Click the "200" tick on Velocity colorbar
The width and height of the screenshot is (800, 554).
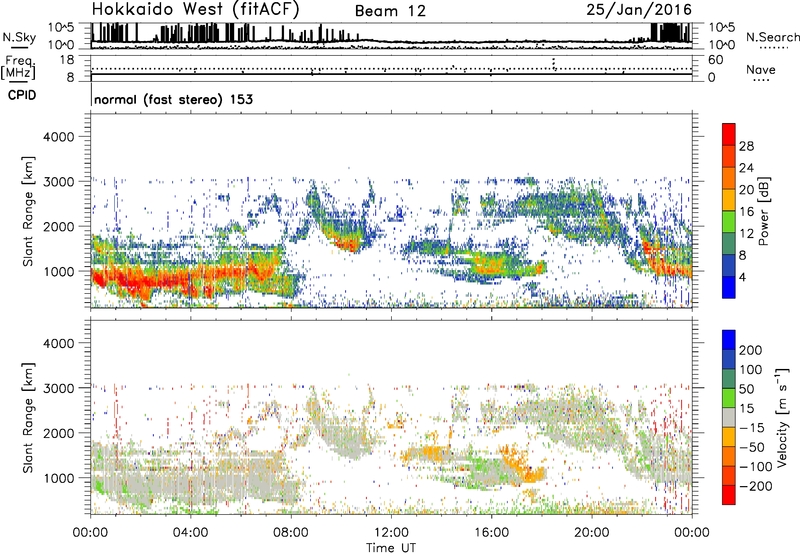click(751, 350)
